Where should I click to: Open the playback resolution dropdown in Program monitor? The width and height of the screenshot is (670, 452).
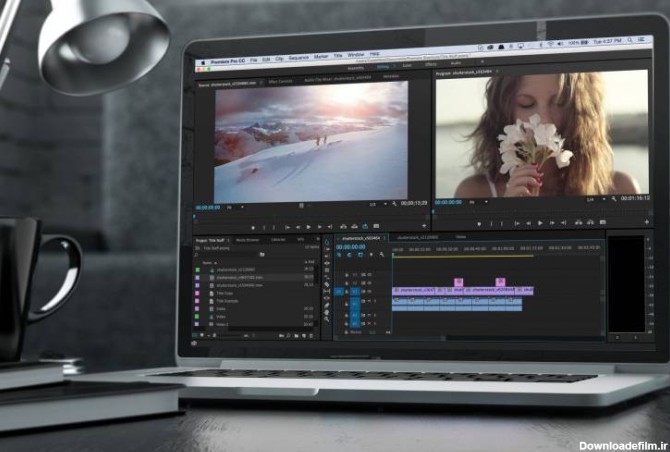coord(591,201)
